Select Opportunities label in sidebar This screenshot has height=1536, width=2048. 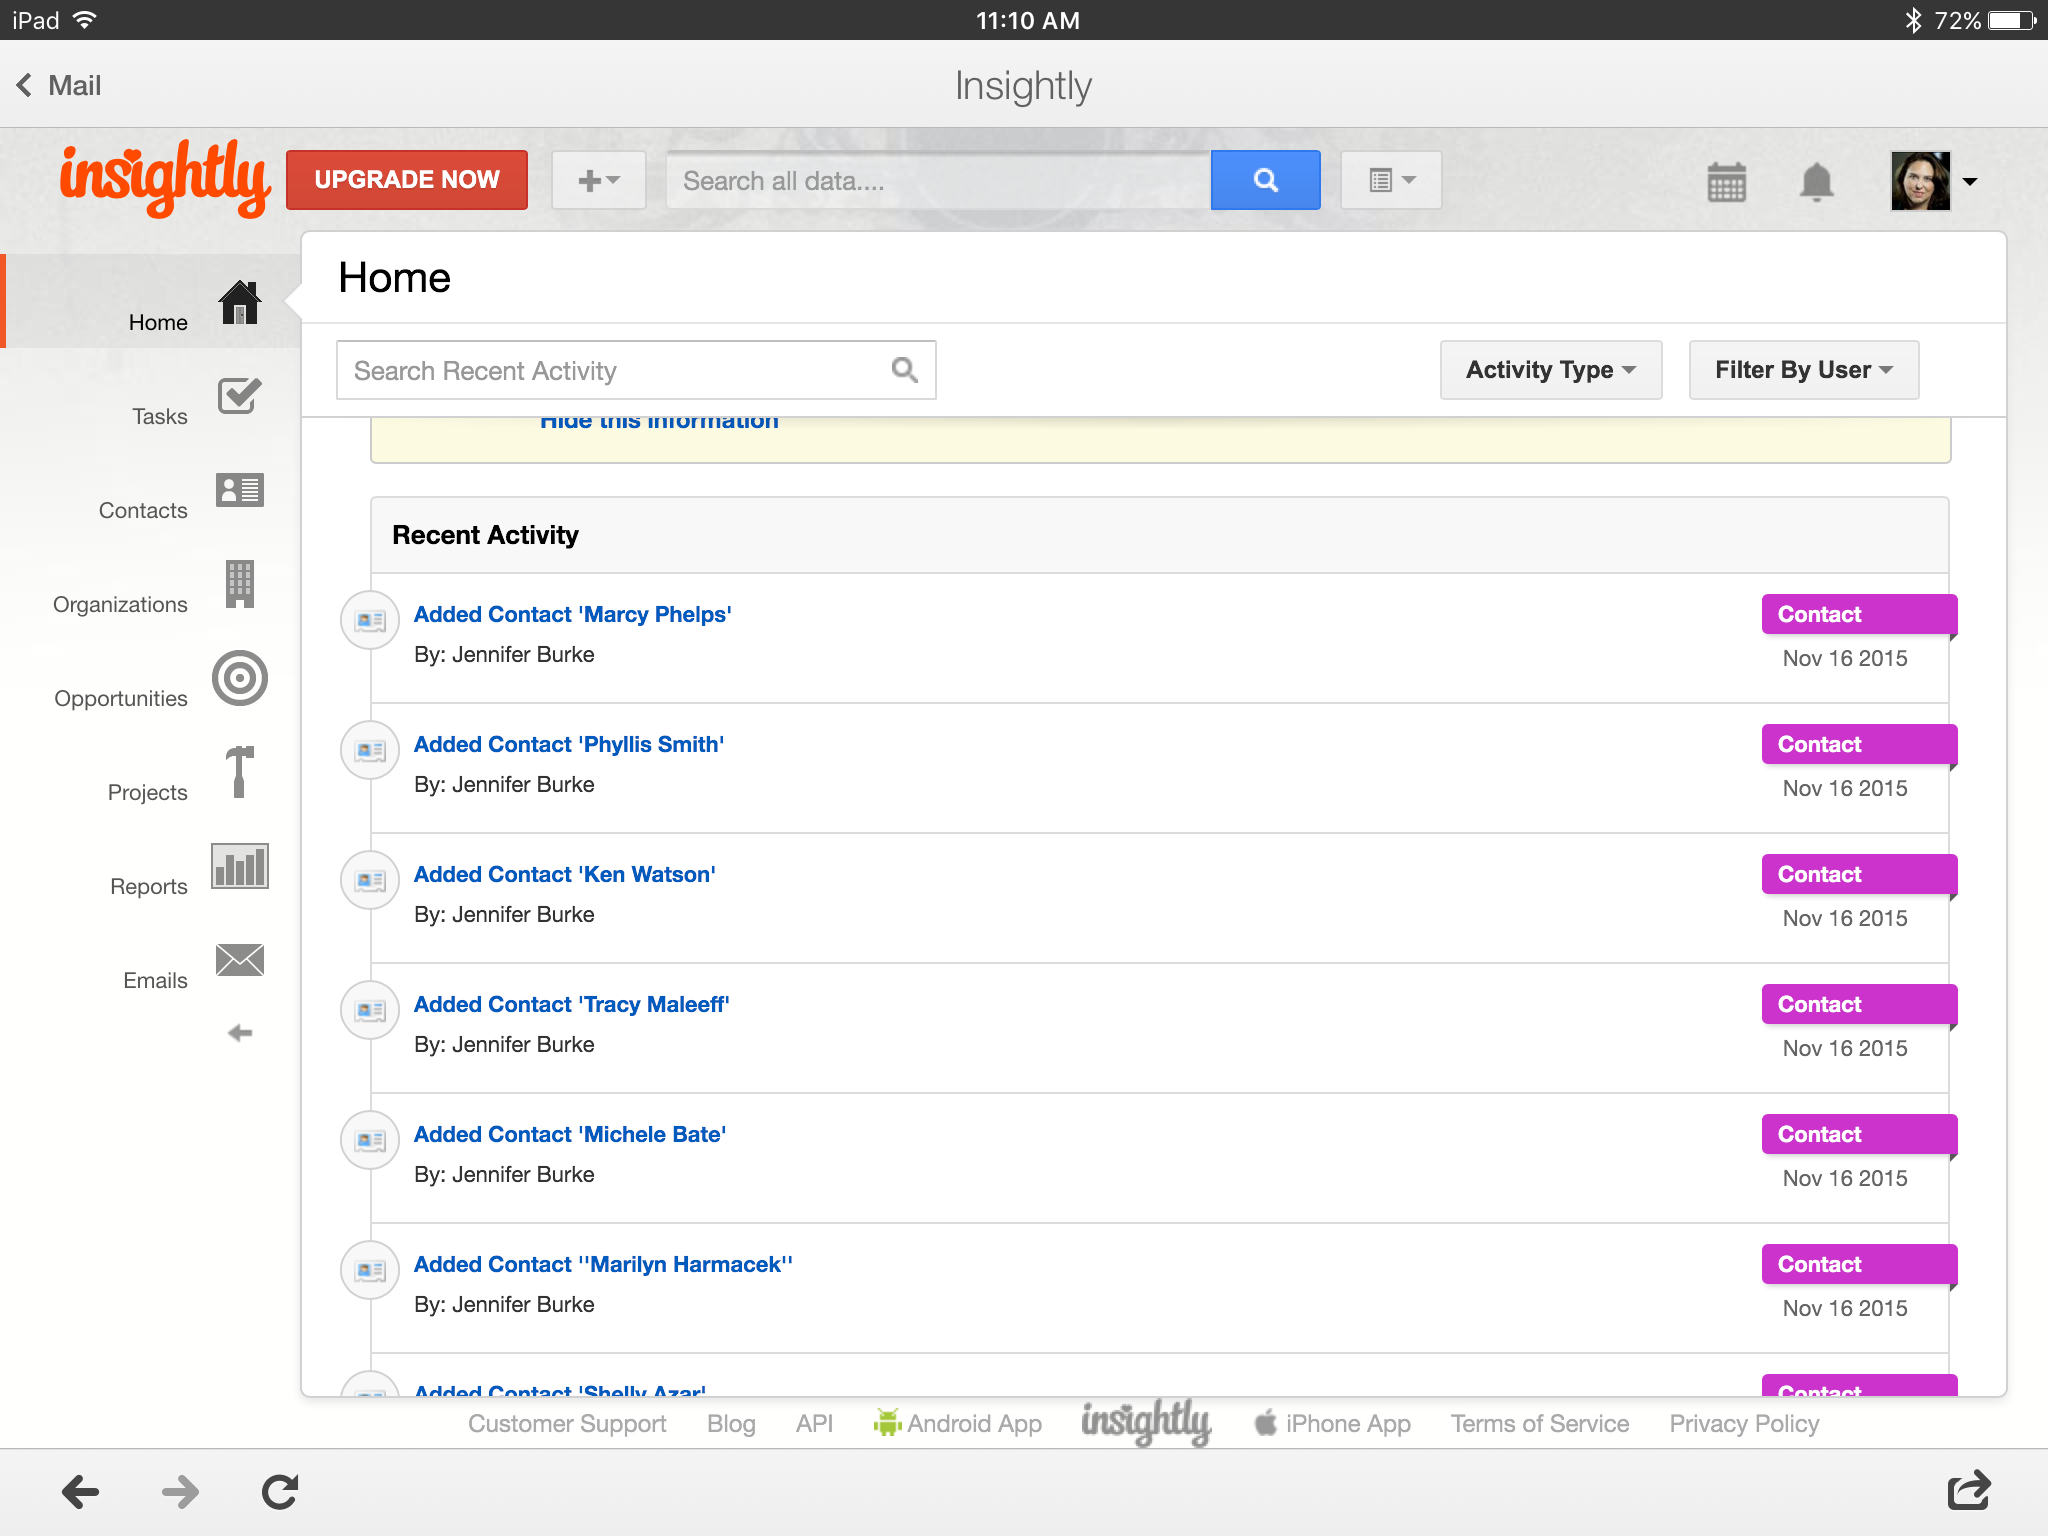click(x=121, y=698)
